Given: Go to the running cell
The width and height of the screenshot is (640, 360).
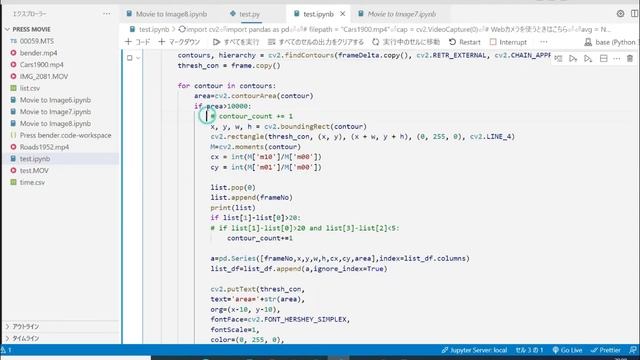Looking at the screenshot, I should (406, 42).
